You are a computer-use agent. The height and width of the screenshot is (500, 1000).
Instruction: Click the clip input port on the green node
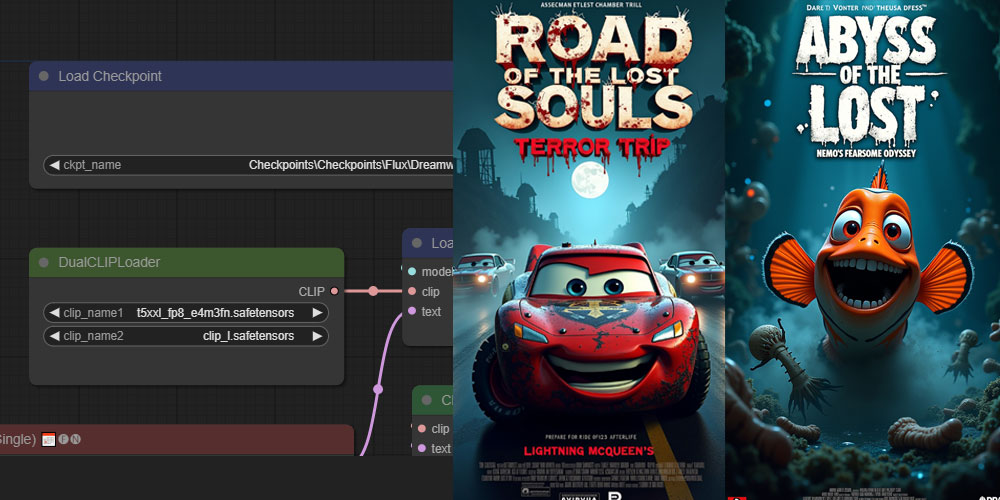pos(422,429)
